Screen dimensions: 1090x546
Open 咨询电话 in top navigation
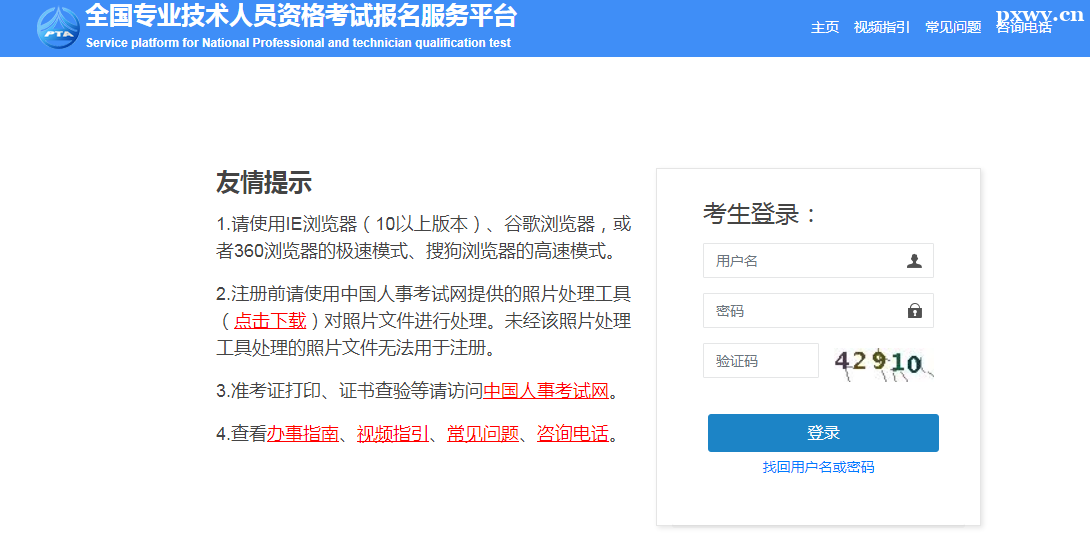click(x=1024, y=27)
